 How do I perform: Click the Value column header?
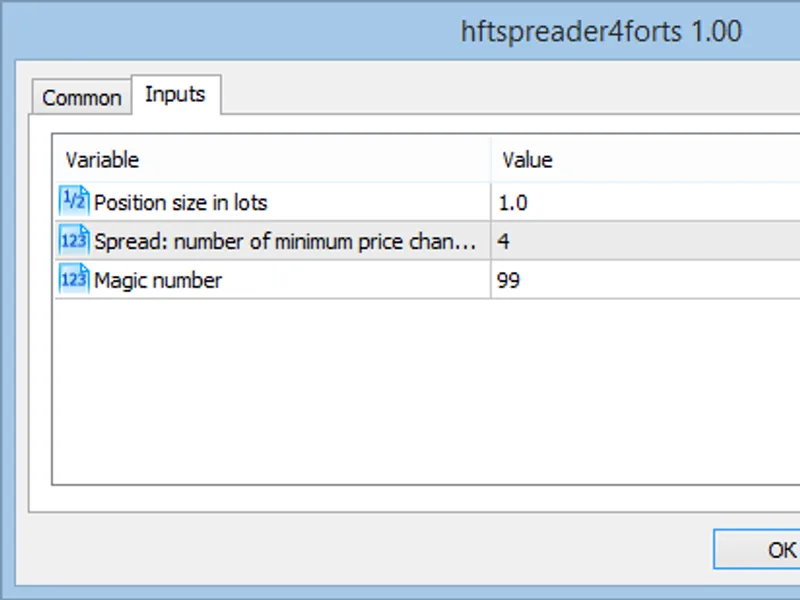tap(645, 160)
